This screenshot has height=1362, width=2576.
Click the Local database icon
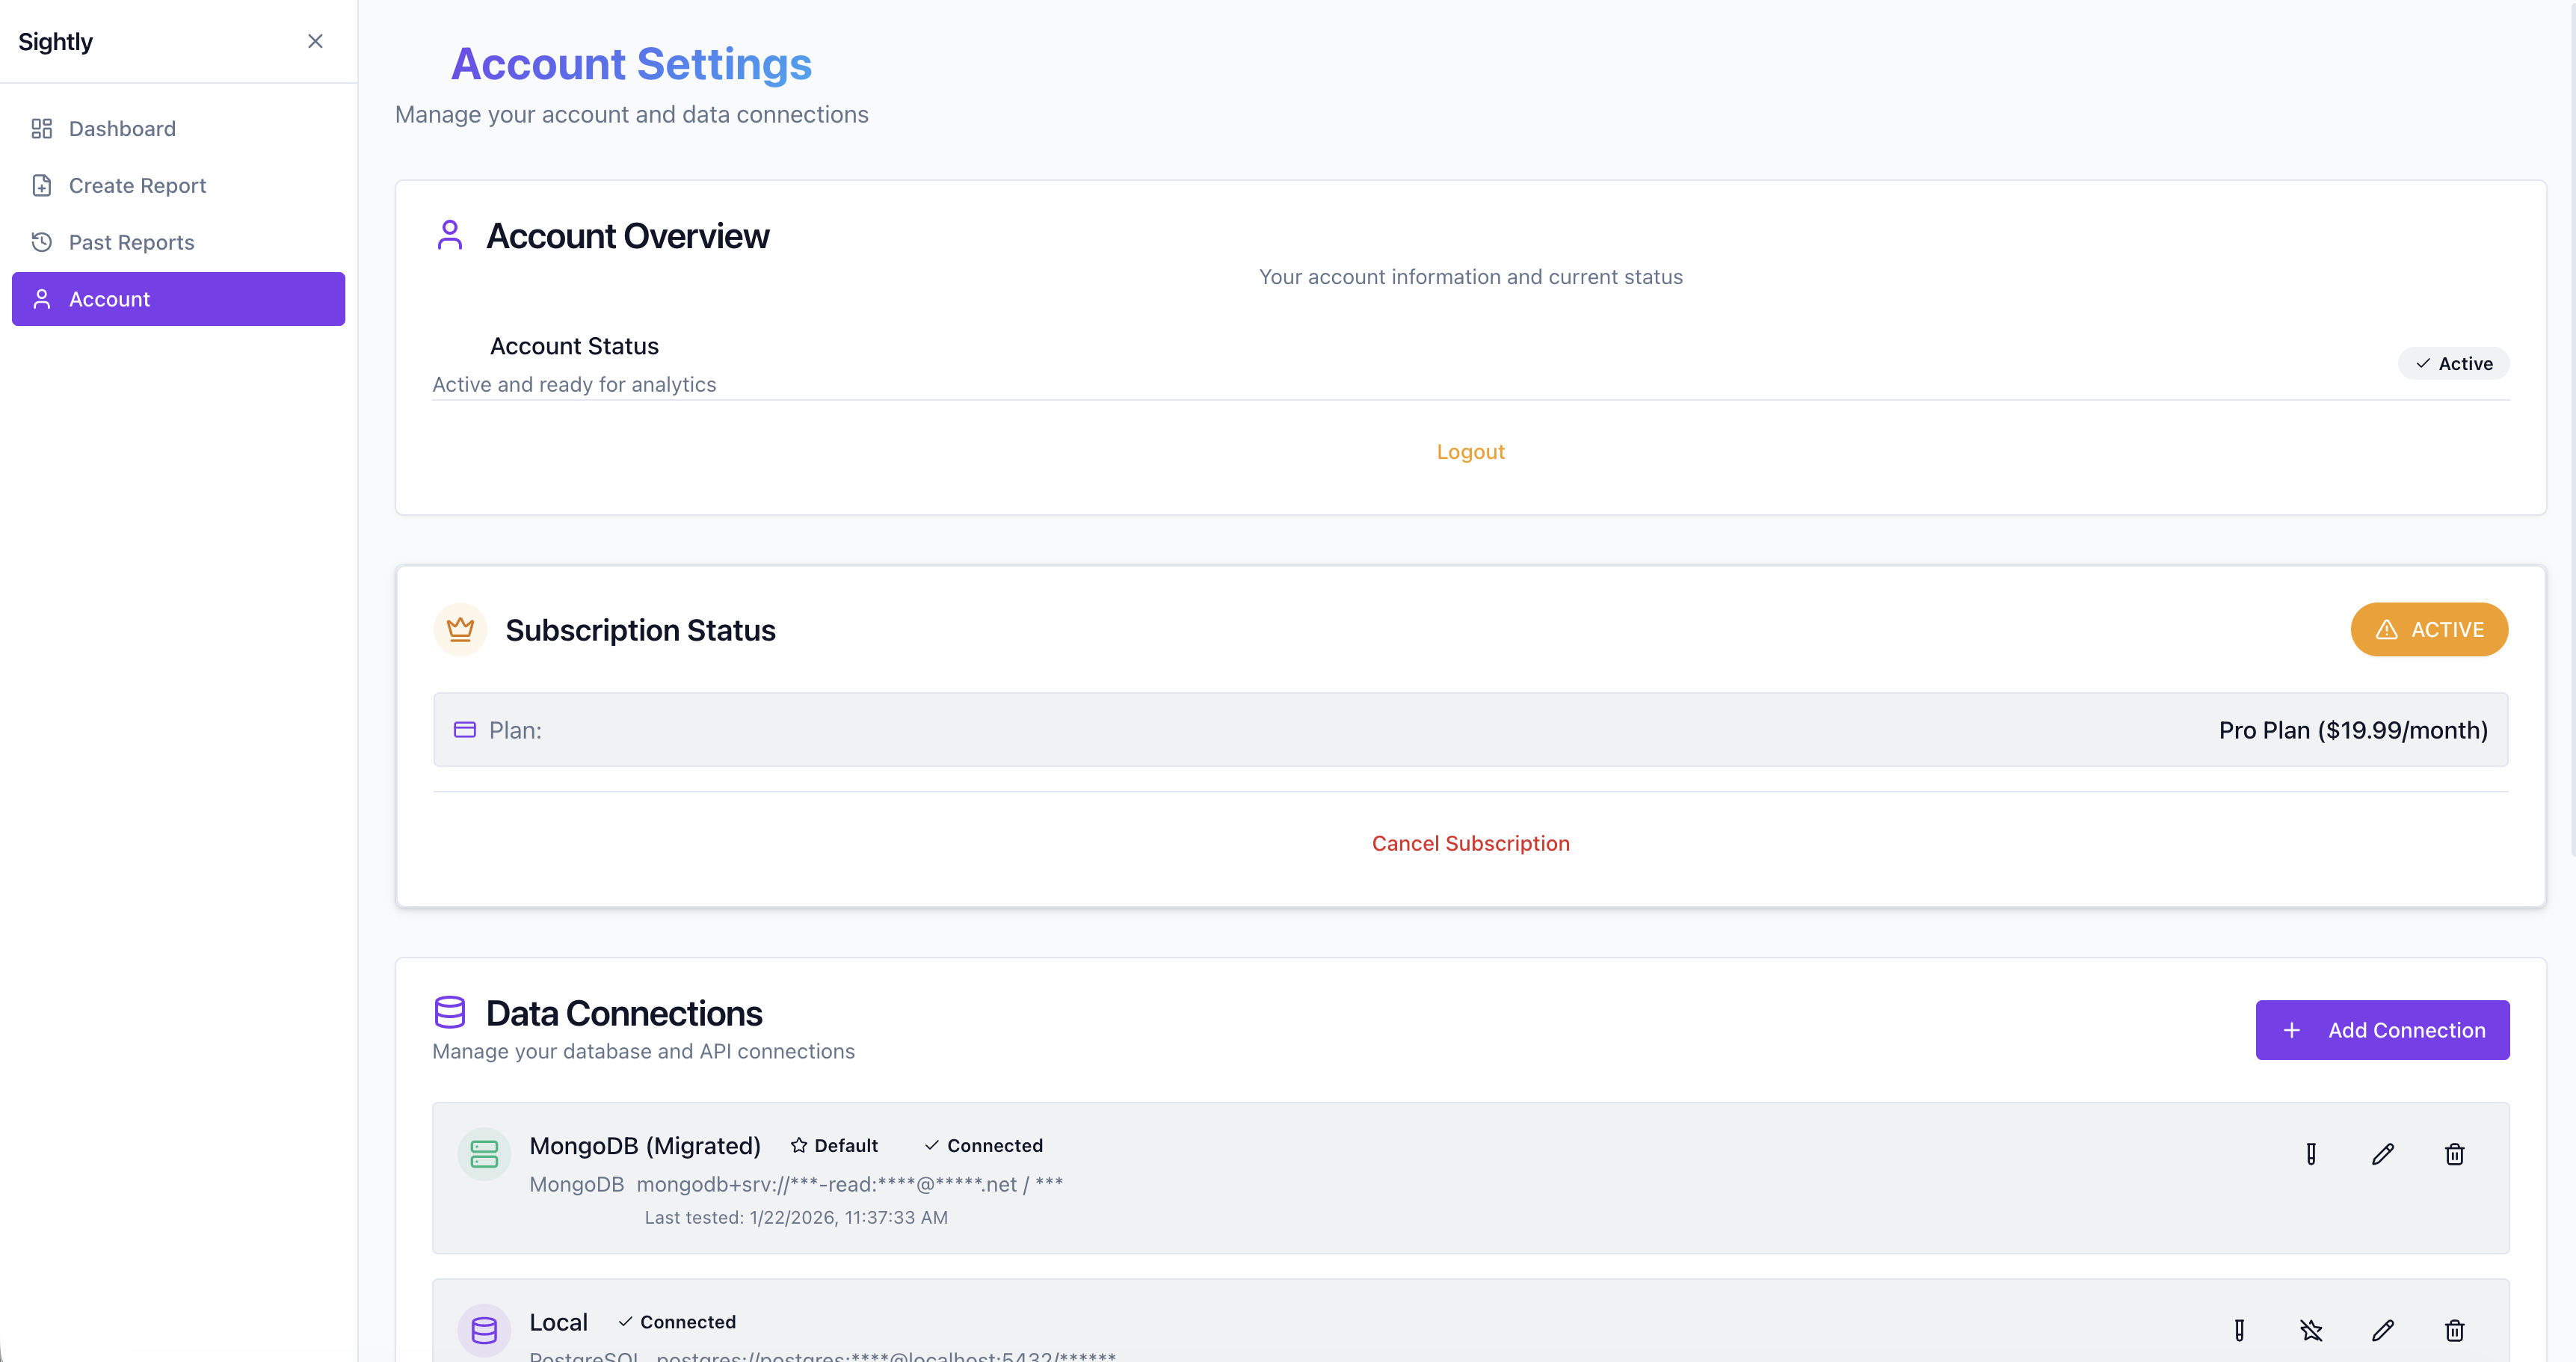click(x=484, y=1330)
